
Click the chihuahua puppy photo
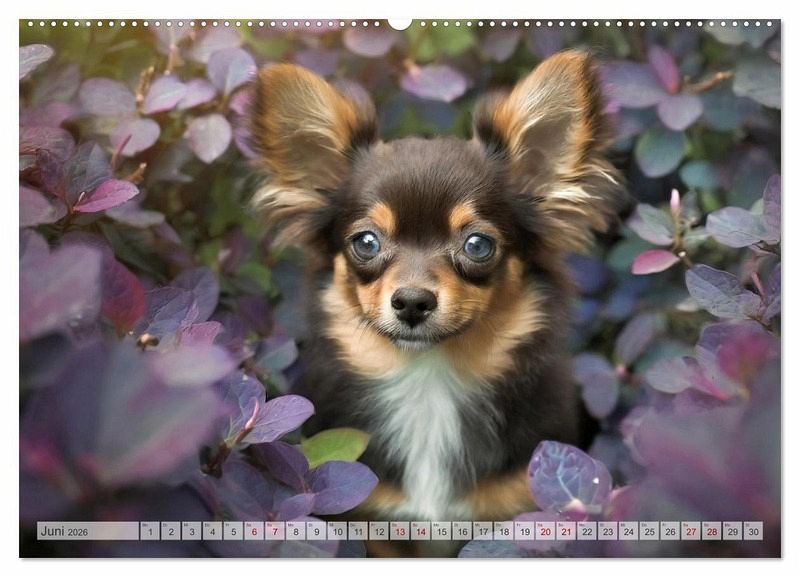400,288
